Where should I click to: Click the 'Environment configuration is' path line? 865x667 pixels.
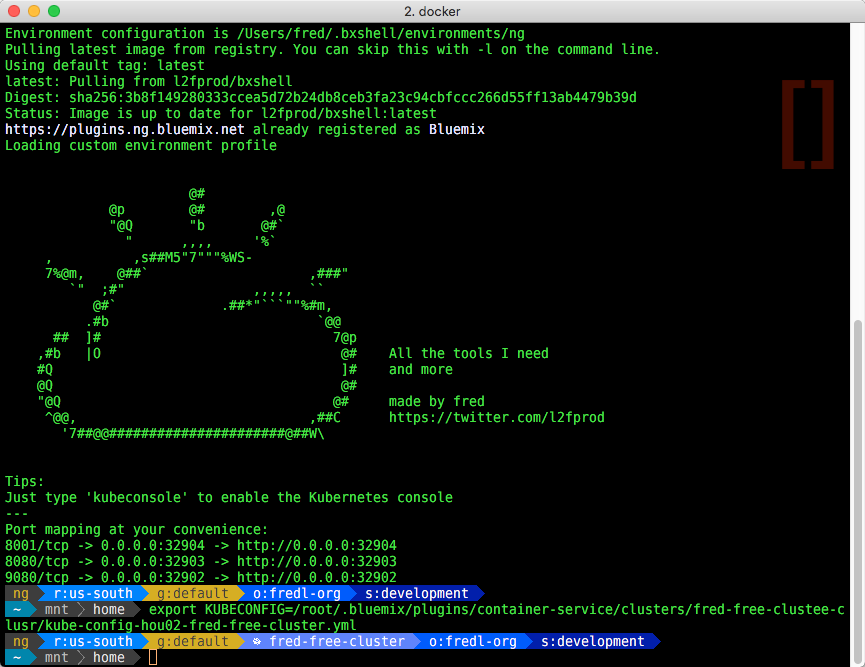coord(265,34)
